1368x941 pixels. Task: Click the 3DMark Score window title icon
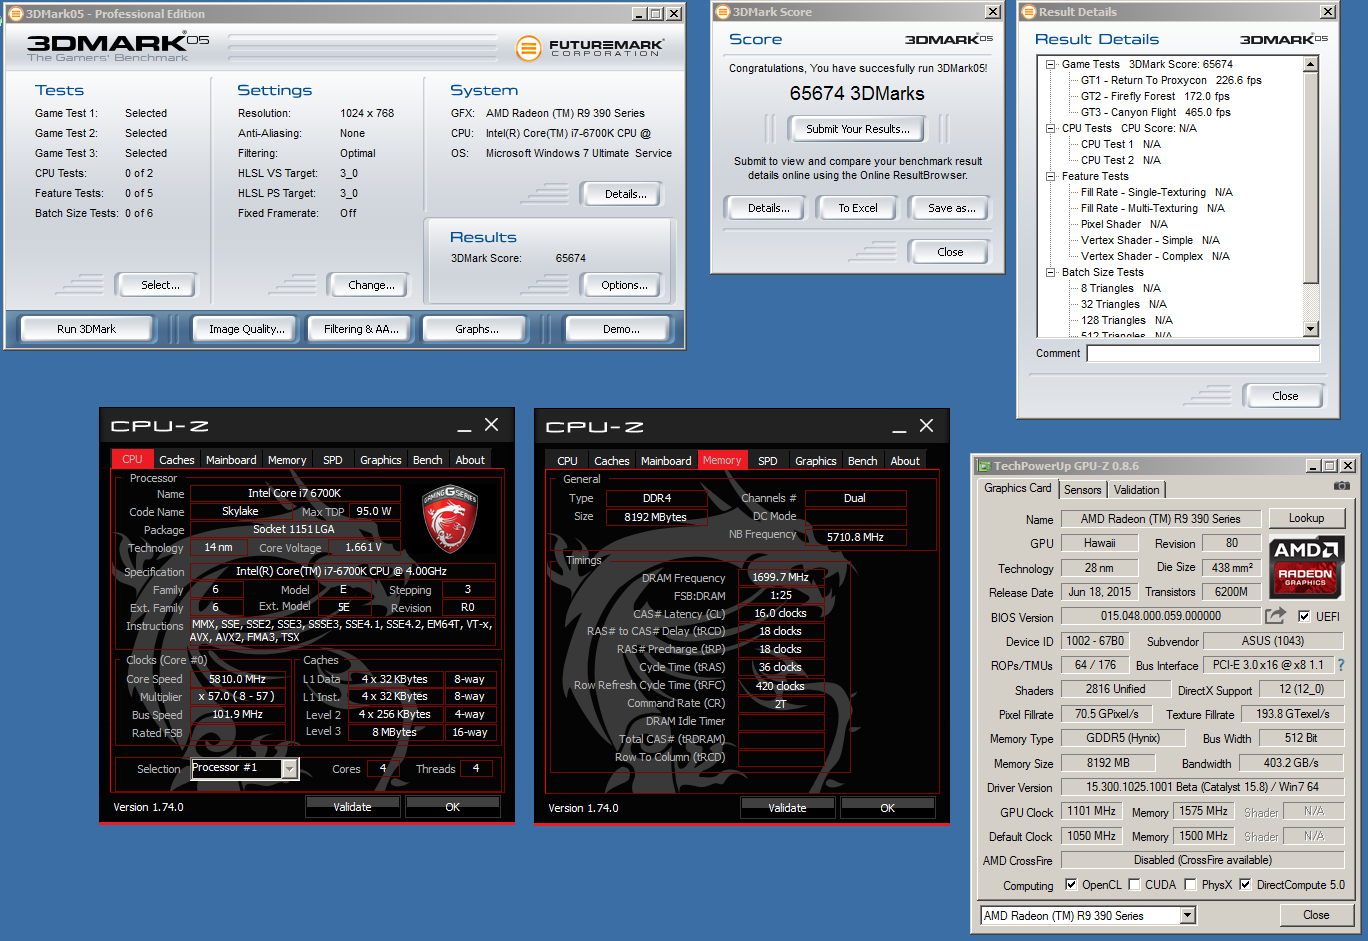pos(723,12)
